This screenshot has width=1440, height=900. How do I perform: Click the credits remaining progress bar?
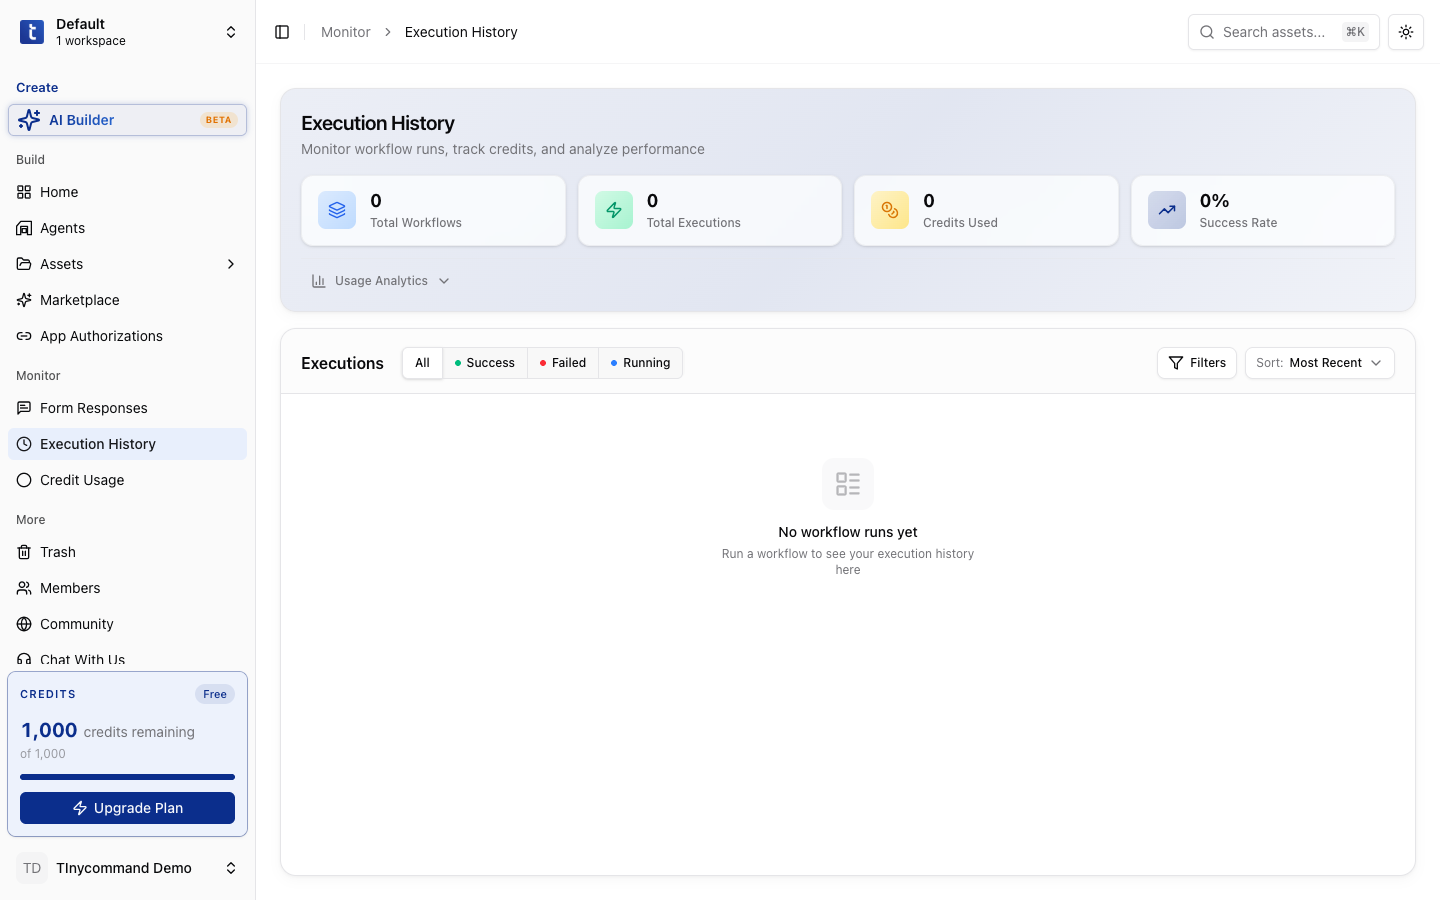click(x=127, y=777)
